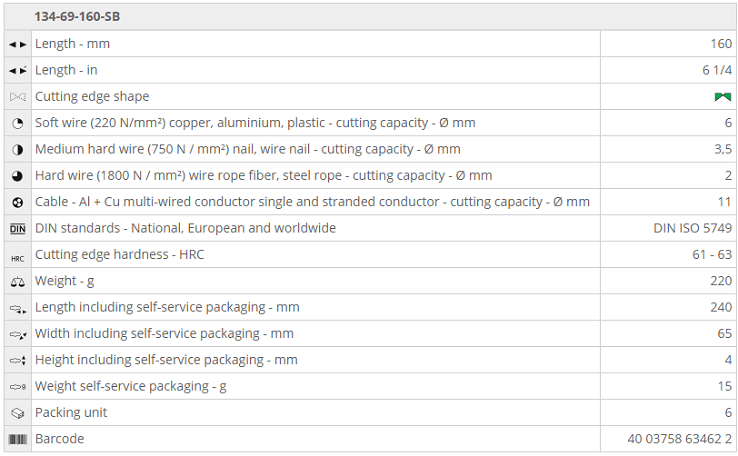Click the length in mm arrows icon
The width and height of the screenshot is (738, 456).
pyautogui.click(x=17, y=44)
